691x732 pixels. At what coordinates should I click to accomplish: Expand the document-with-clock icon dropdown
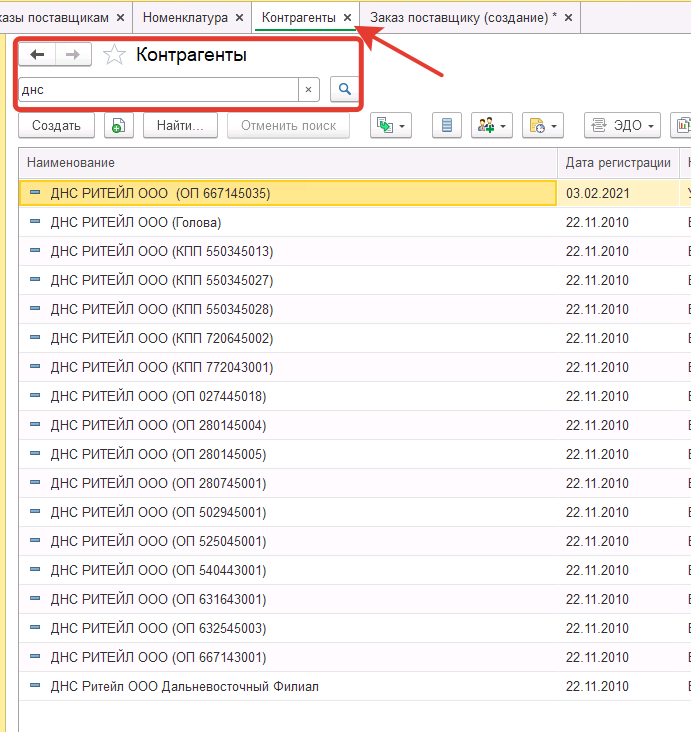(543, 126)
